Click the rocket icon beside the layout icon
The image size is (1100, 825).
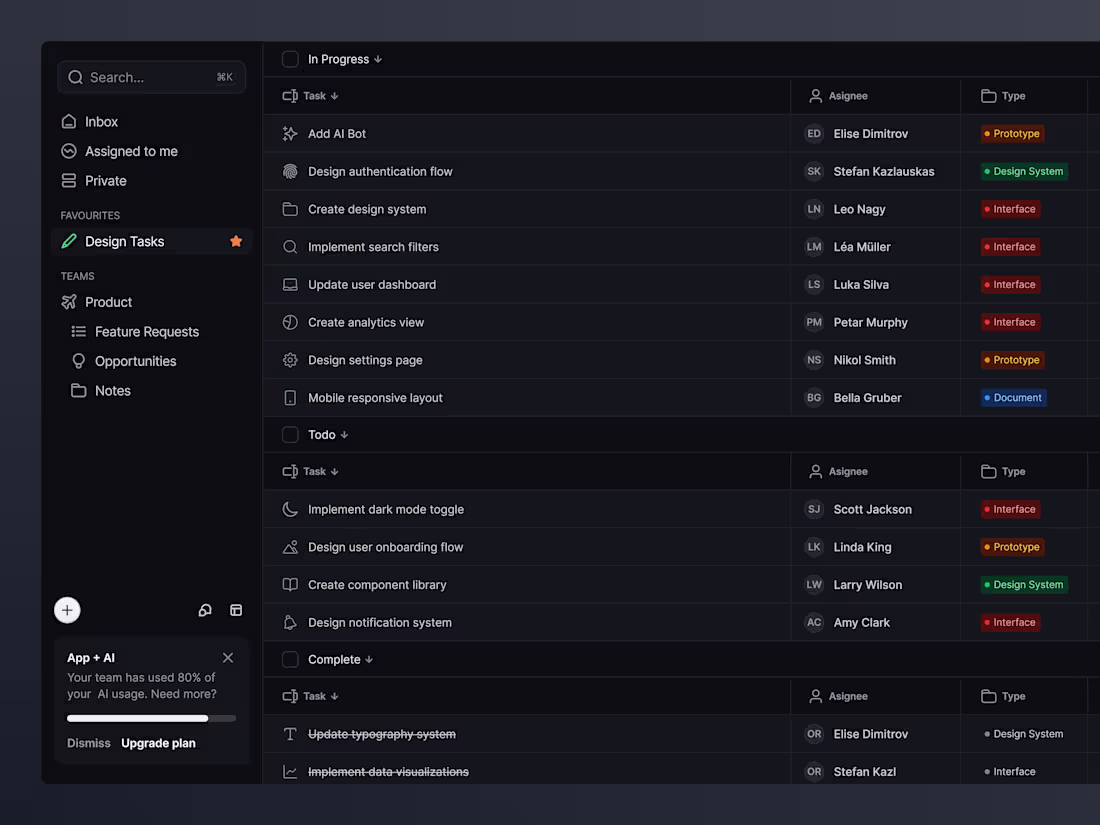click(205, 610)
